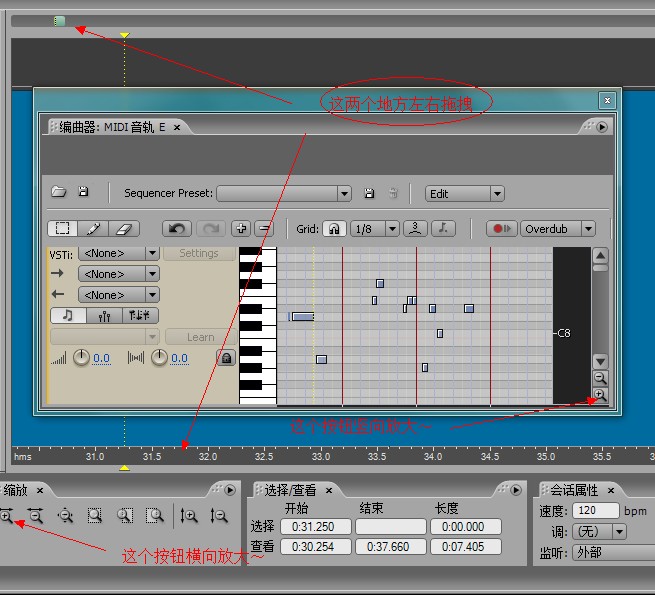
Task: Select the 缩放 panel tab
Action: tap(15, 490)
